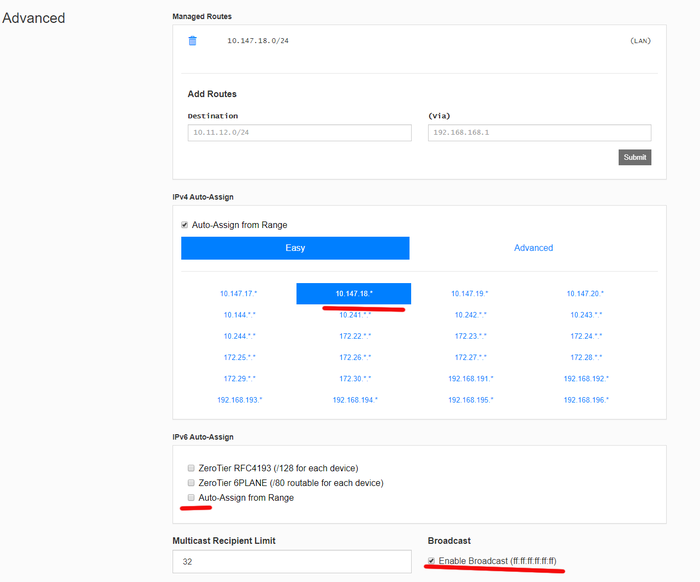Viewport: 700px width, 582px height.
Task: Enable ZeroTier RFC4193 addressing
Action: (191, 468)
